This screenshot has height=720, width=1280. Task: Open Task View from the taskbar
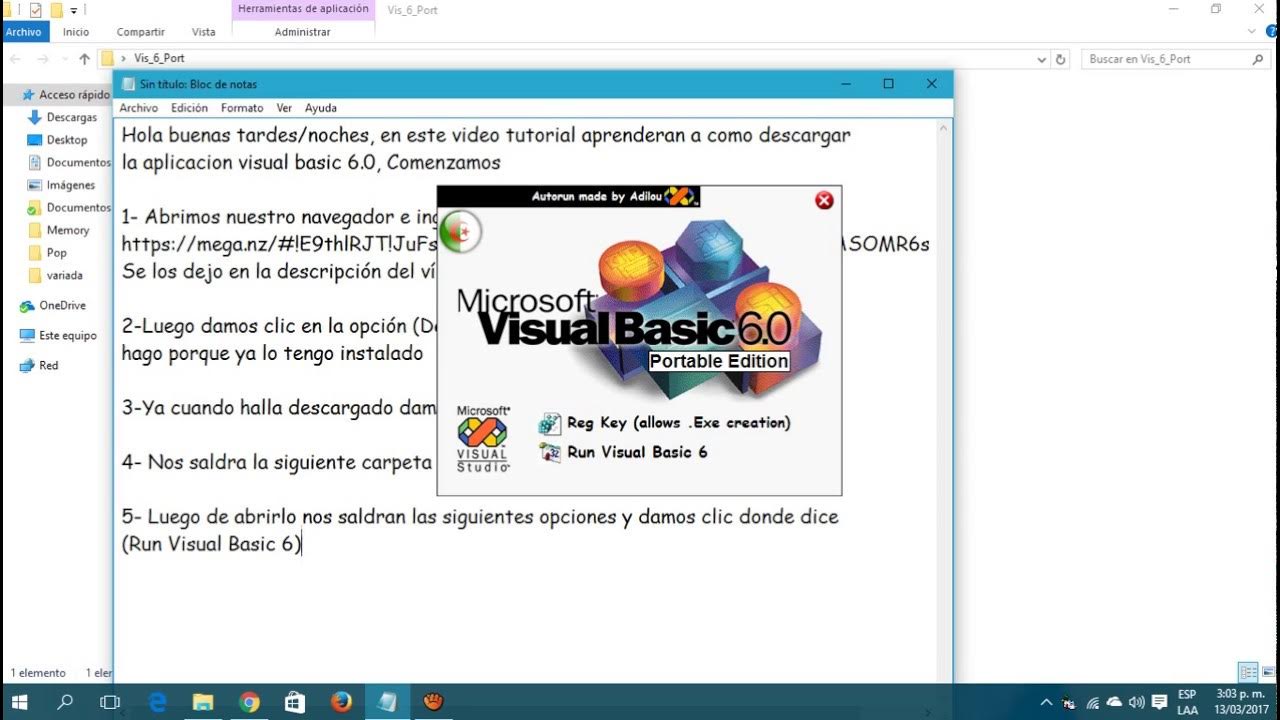click(x=110, y=702)
